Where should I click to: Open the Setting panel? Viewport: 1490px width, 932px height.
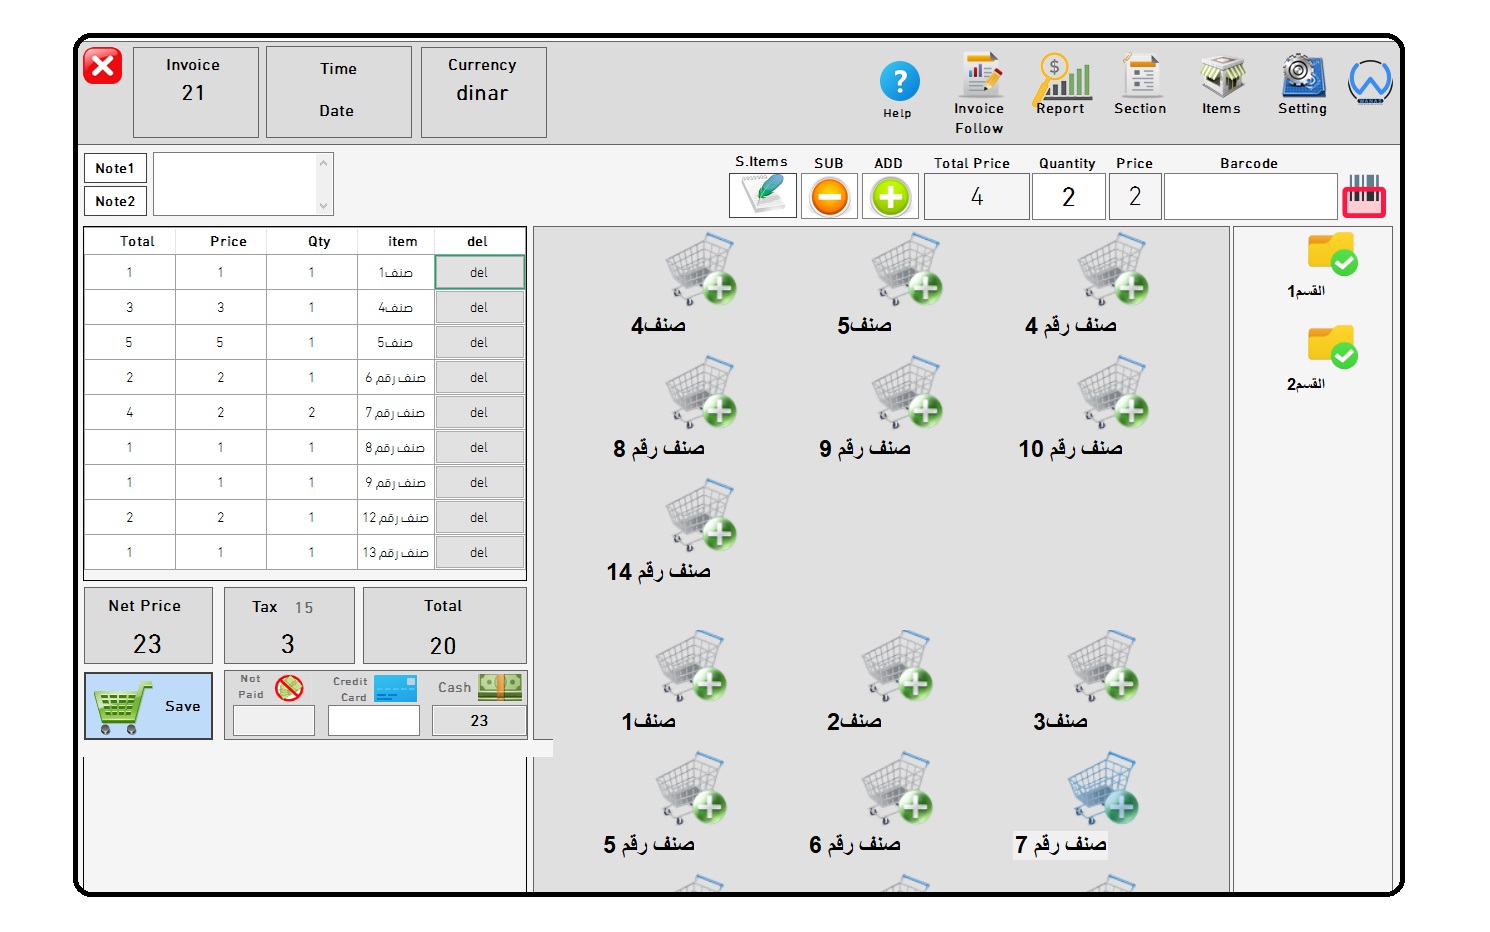click(x=1300, y=82)
